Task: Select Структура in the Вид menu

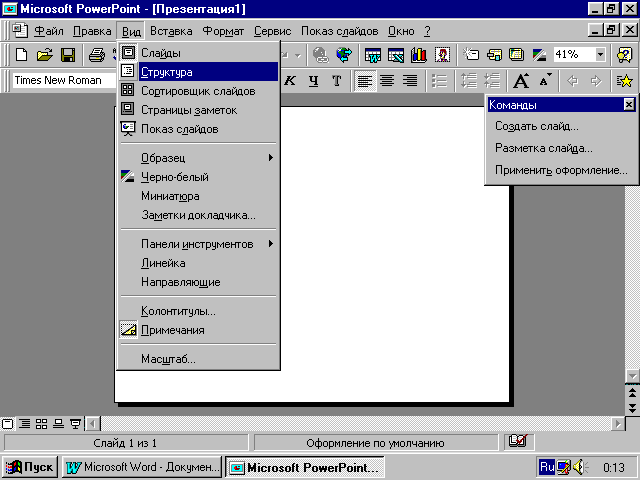Action: pos(198,72)
